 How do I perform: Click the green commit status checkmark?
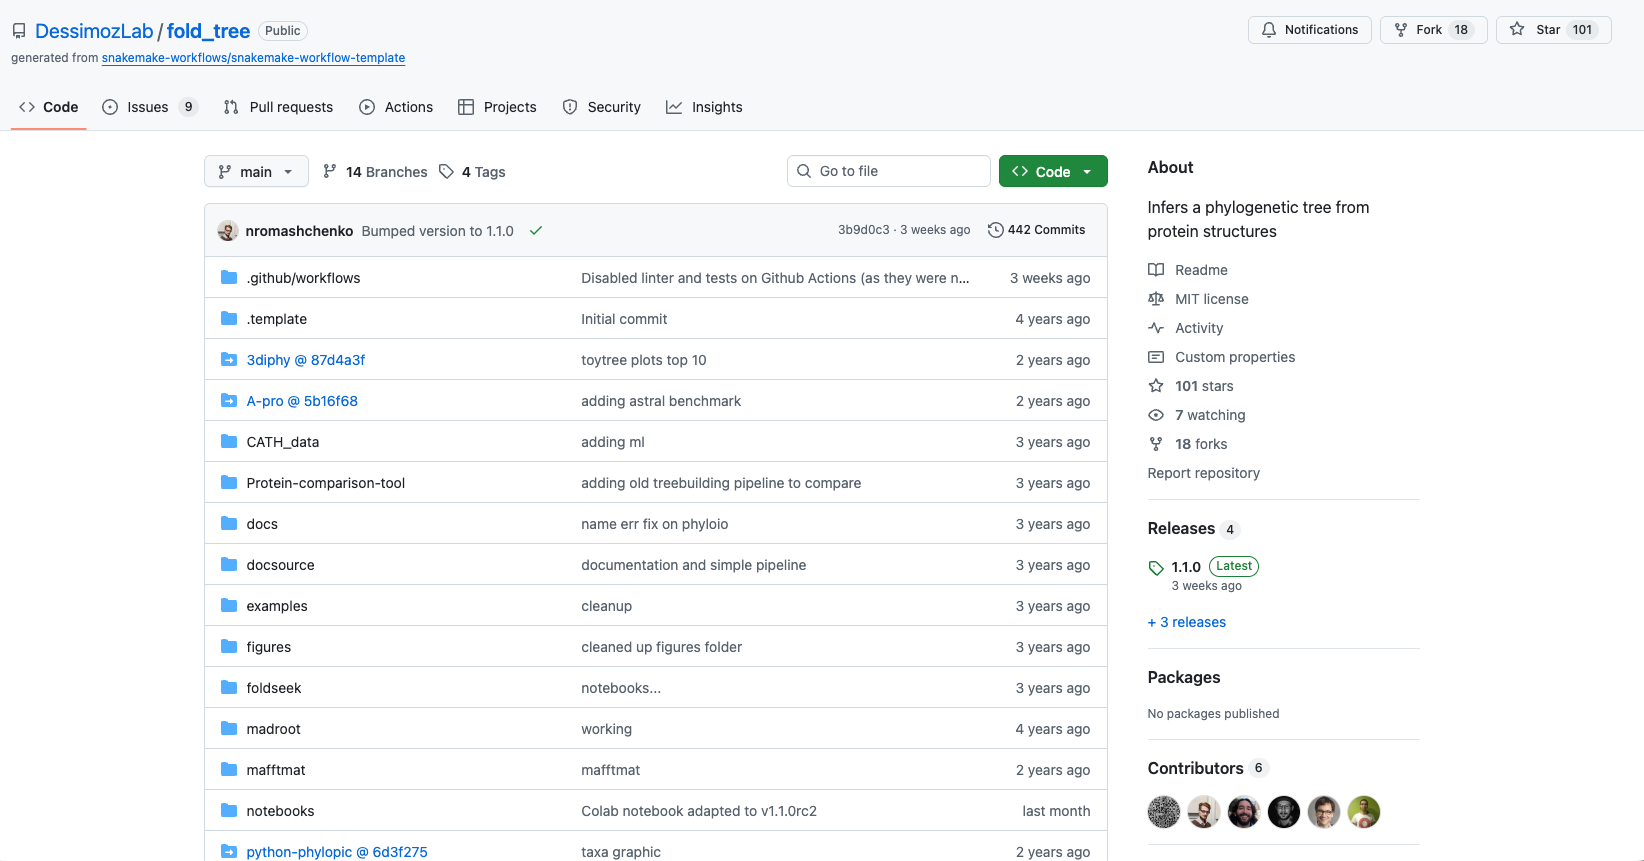pos(536,231)
